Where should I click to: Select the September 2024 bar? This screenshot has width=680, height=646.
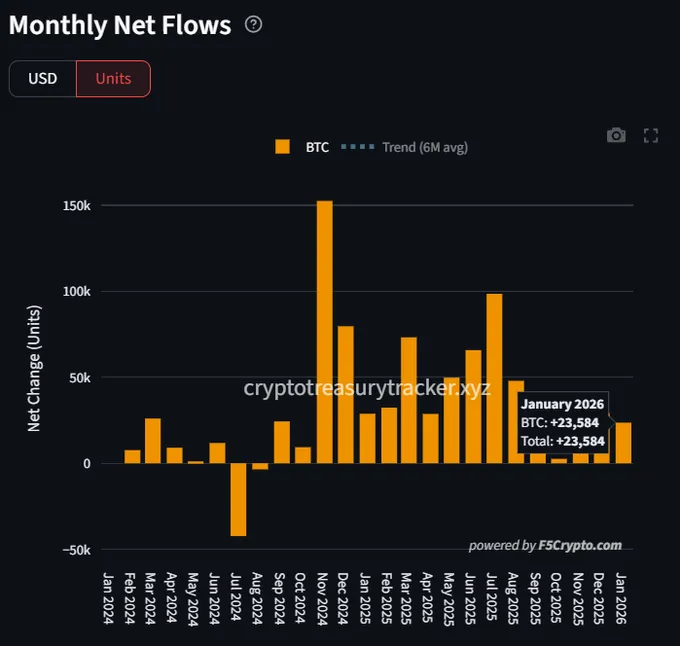tap(282, 442)
